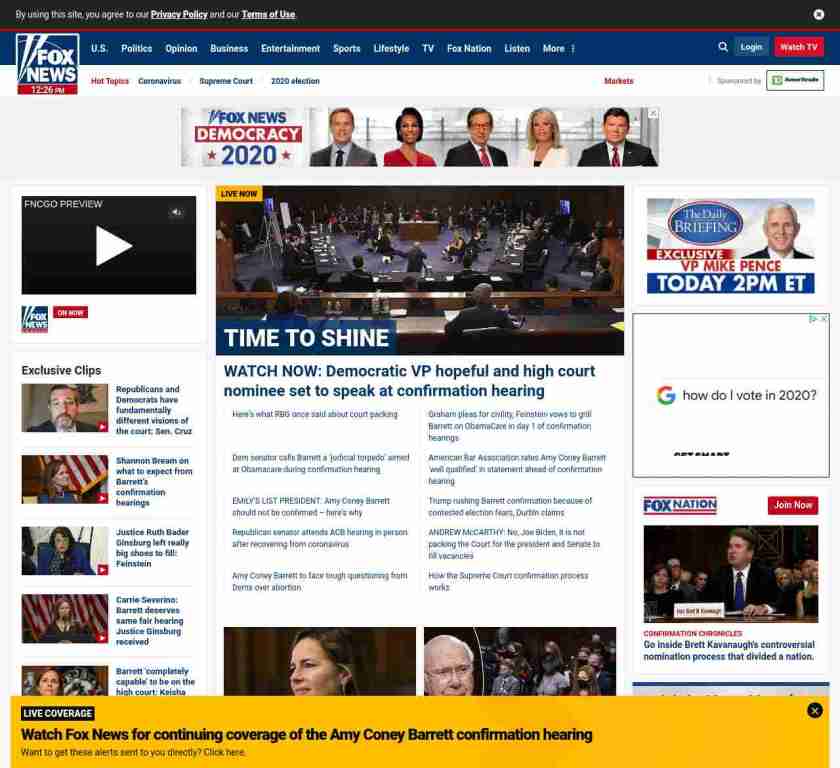The image size is (840, 768).
Task: Close the Democracy 2020 banner ad
Action: click(x=654, y=113)
